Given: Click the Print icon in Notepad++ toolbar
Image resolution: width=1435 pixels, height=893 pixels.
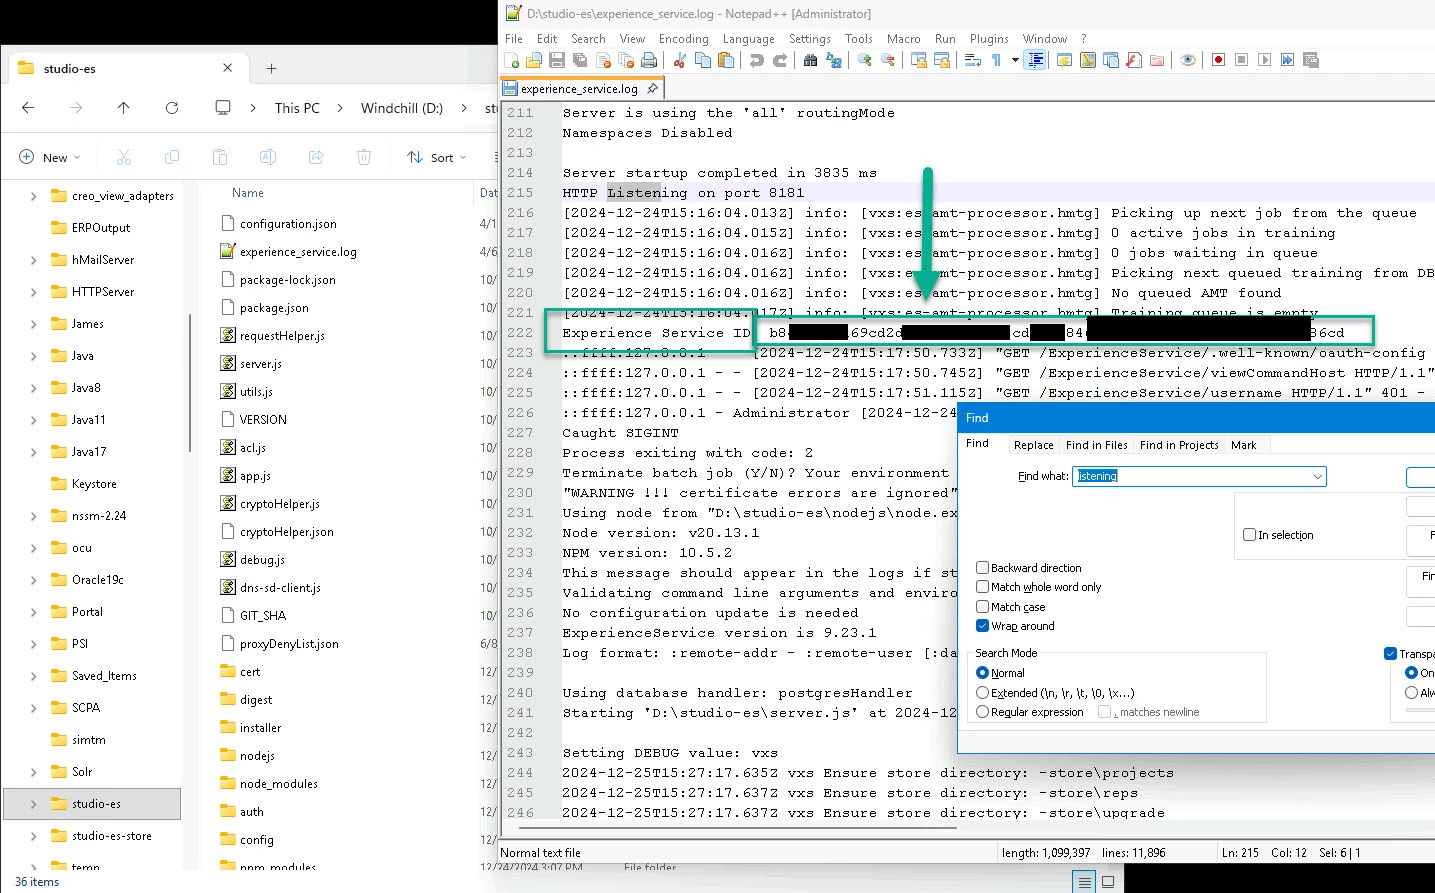Looking at the screenshot, I should pos(649,60).
